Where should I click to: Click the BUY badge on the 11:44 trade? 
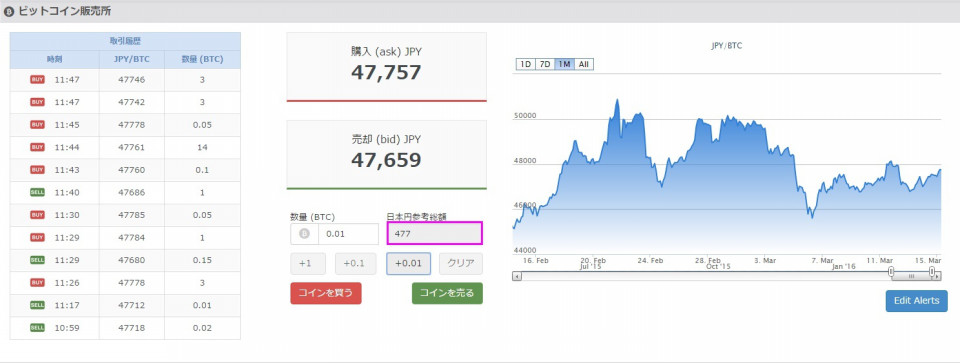[x=37, y=147]
